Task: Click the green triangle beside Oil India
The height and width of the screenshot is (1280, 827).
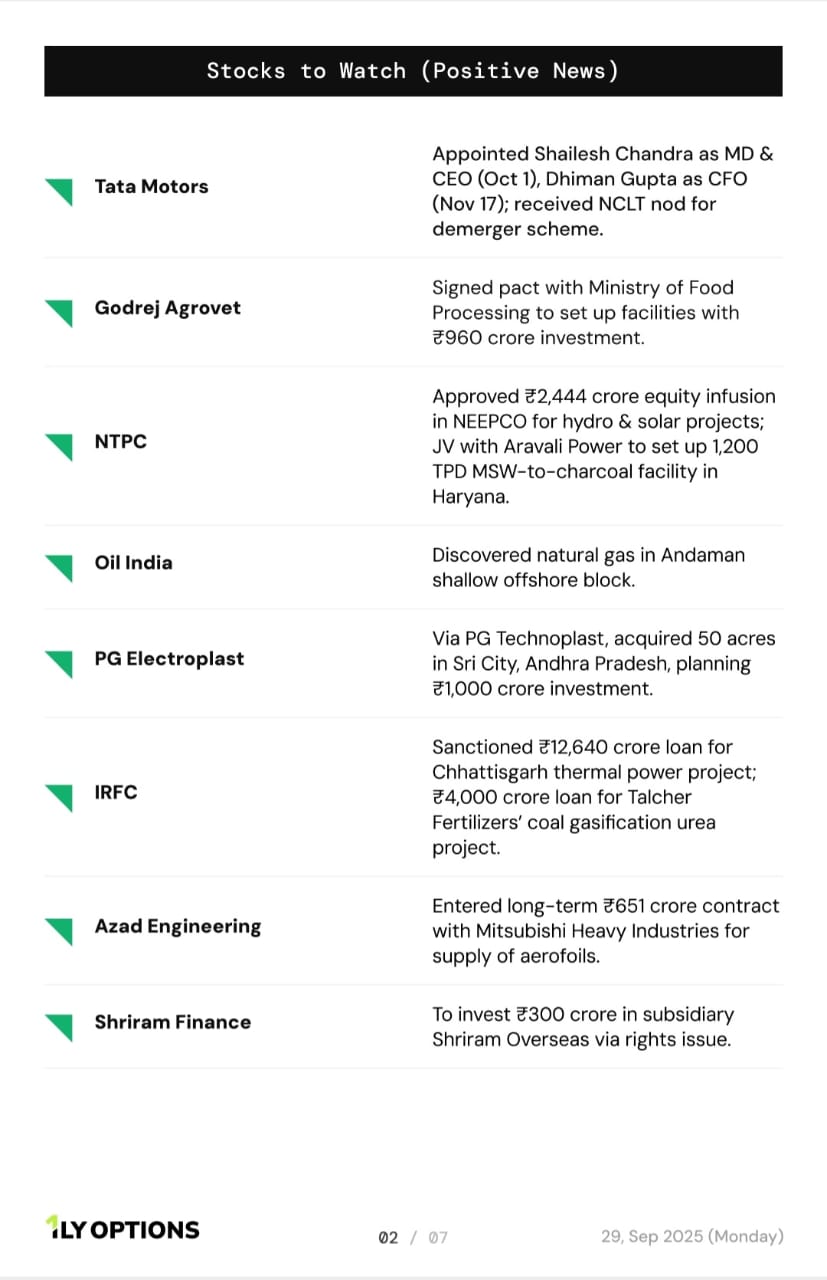Action: tap(61, 566)
